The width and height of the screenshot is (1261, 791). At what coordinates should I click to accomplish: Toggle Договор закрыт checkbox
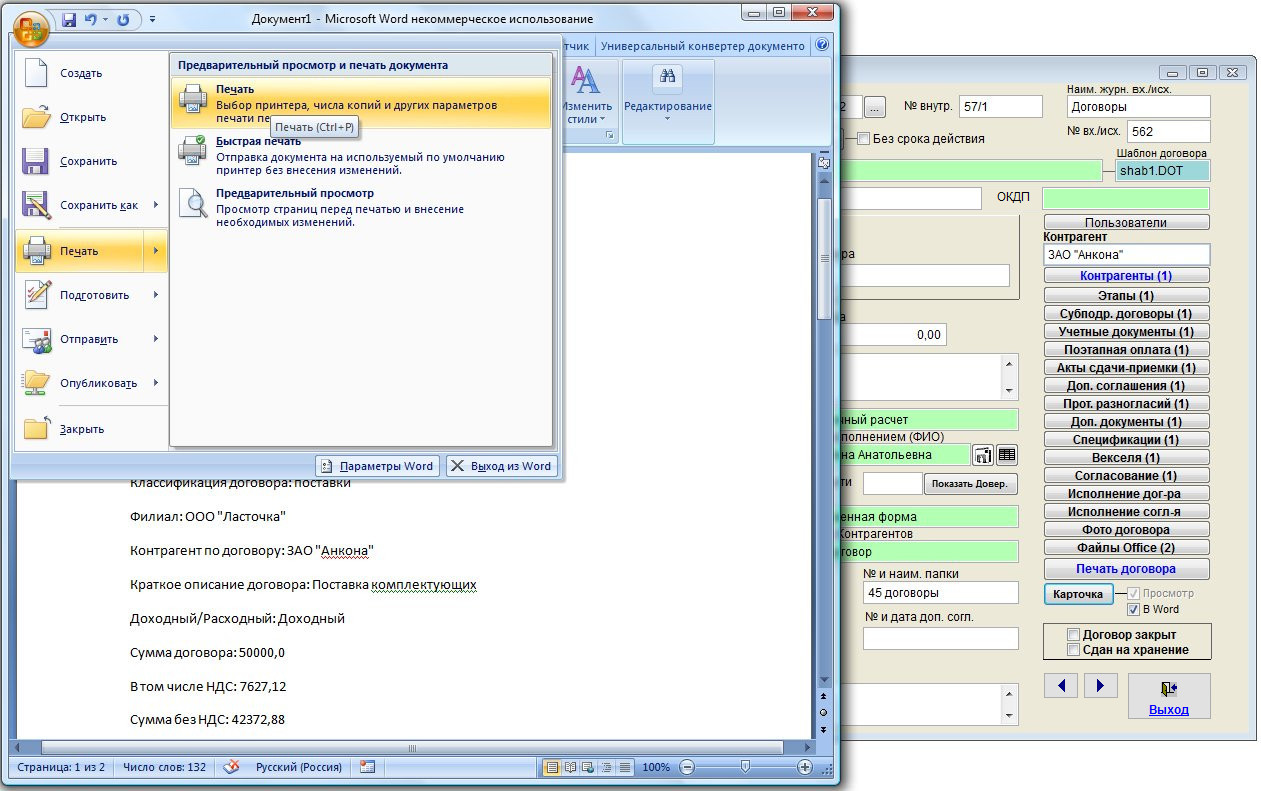[1073, 634]
